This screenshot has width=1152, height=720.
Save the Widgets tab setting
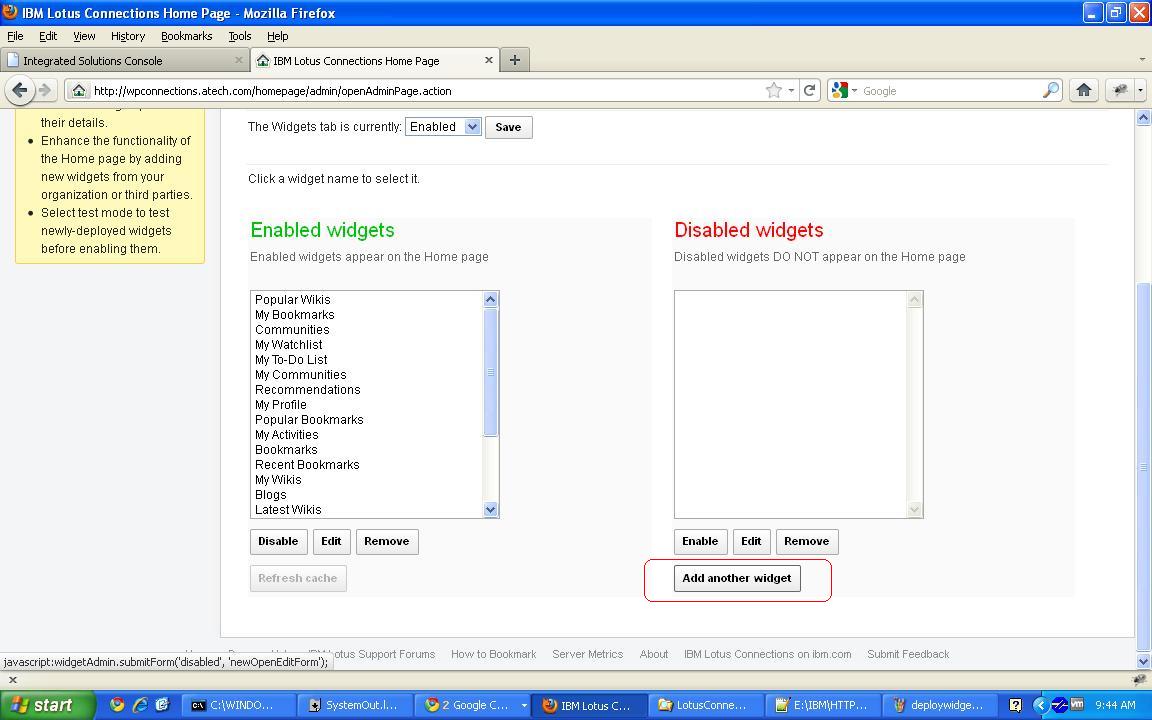coord(508,127)
